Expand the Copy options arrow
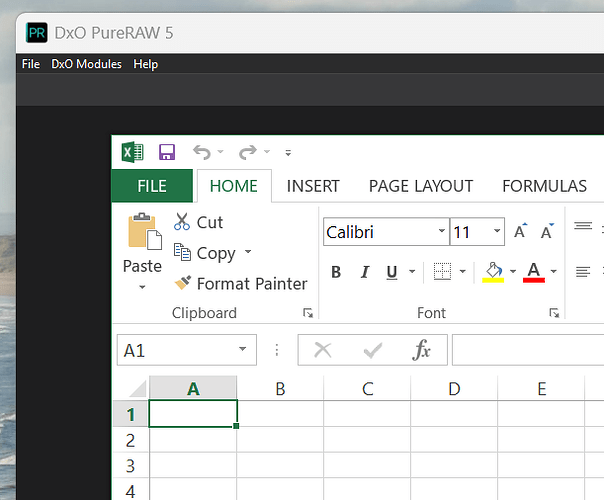This screenshot has height=500, width=604. click(248, 252)
